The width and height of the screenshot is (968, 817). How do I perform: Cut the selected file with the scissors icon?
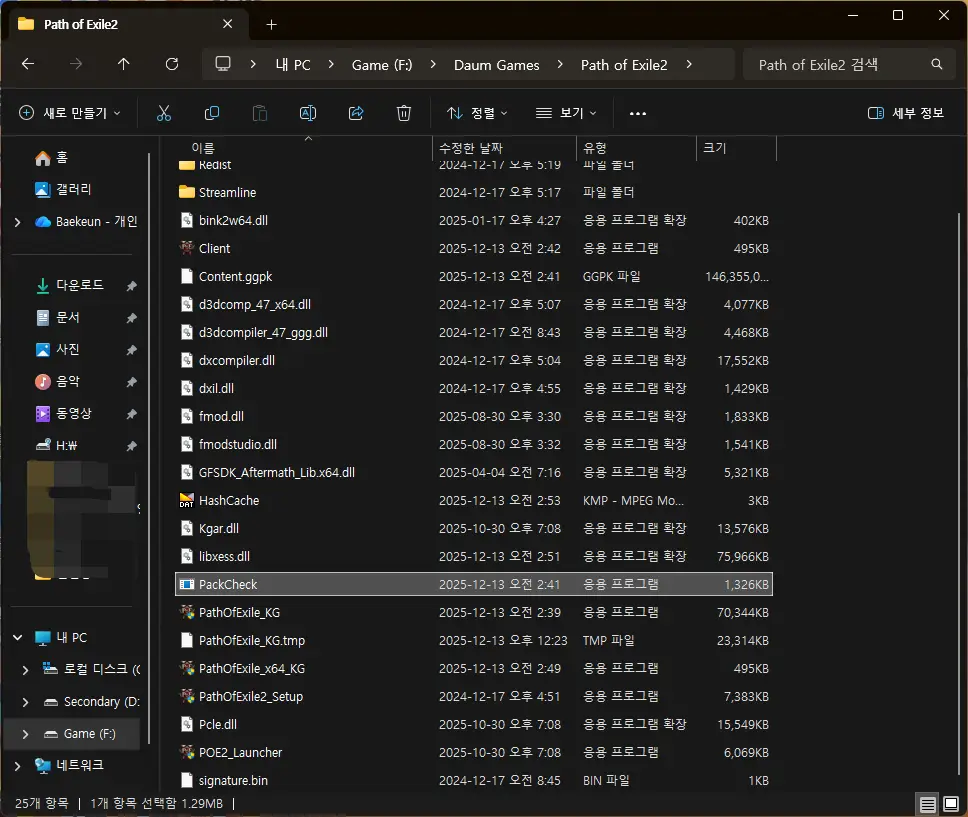pyautogui.click(x=163, y=112)
